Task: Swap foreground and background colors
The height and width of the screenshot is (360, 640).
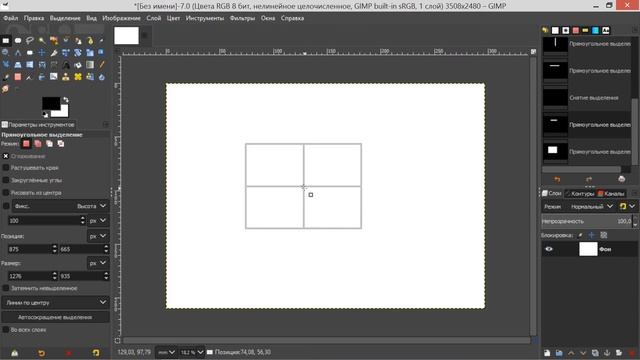Action: point(66,100)
